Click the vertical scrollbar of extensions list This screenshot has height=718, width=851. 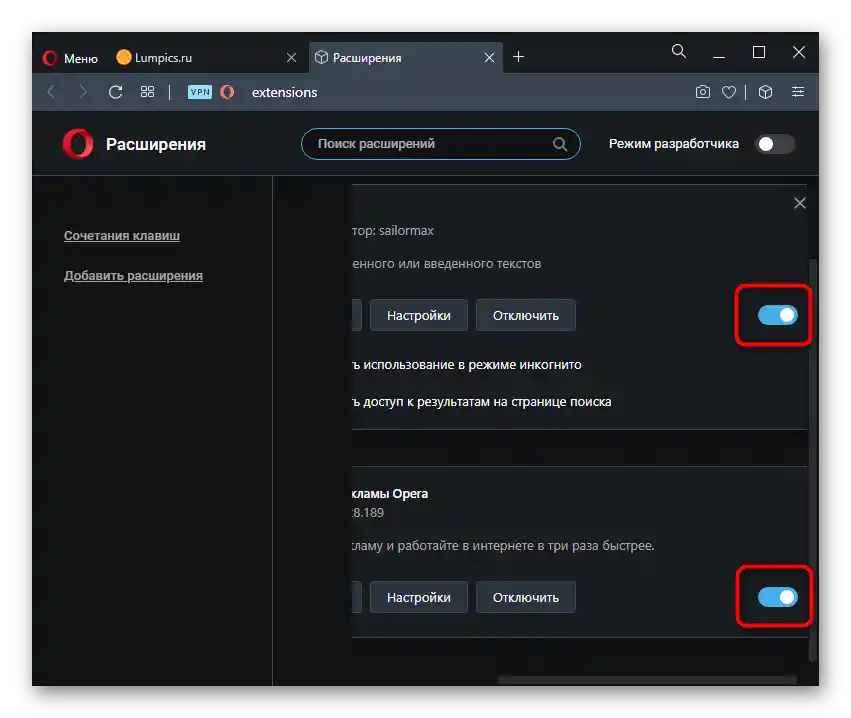coord(813,460)
